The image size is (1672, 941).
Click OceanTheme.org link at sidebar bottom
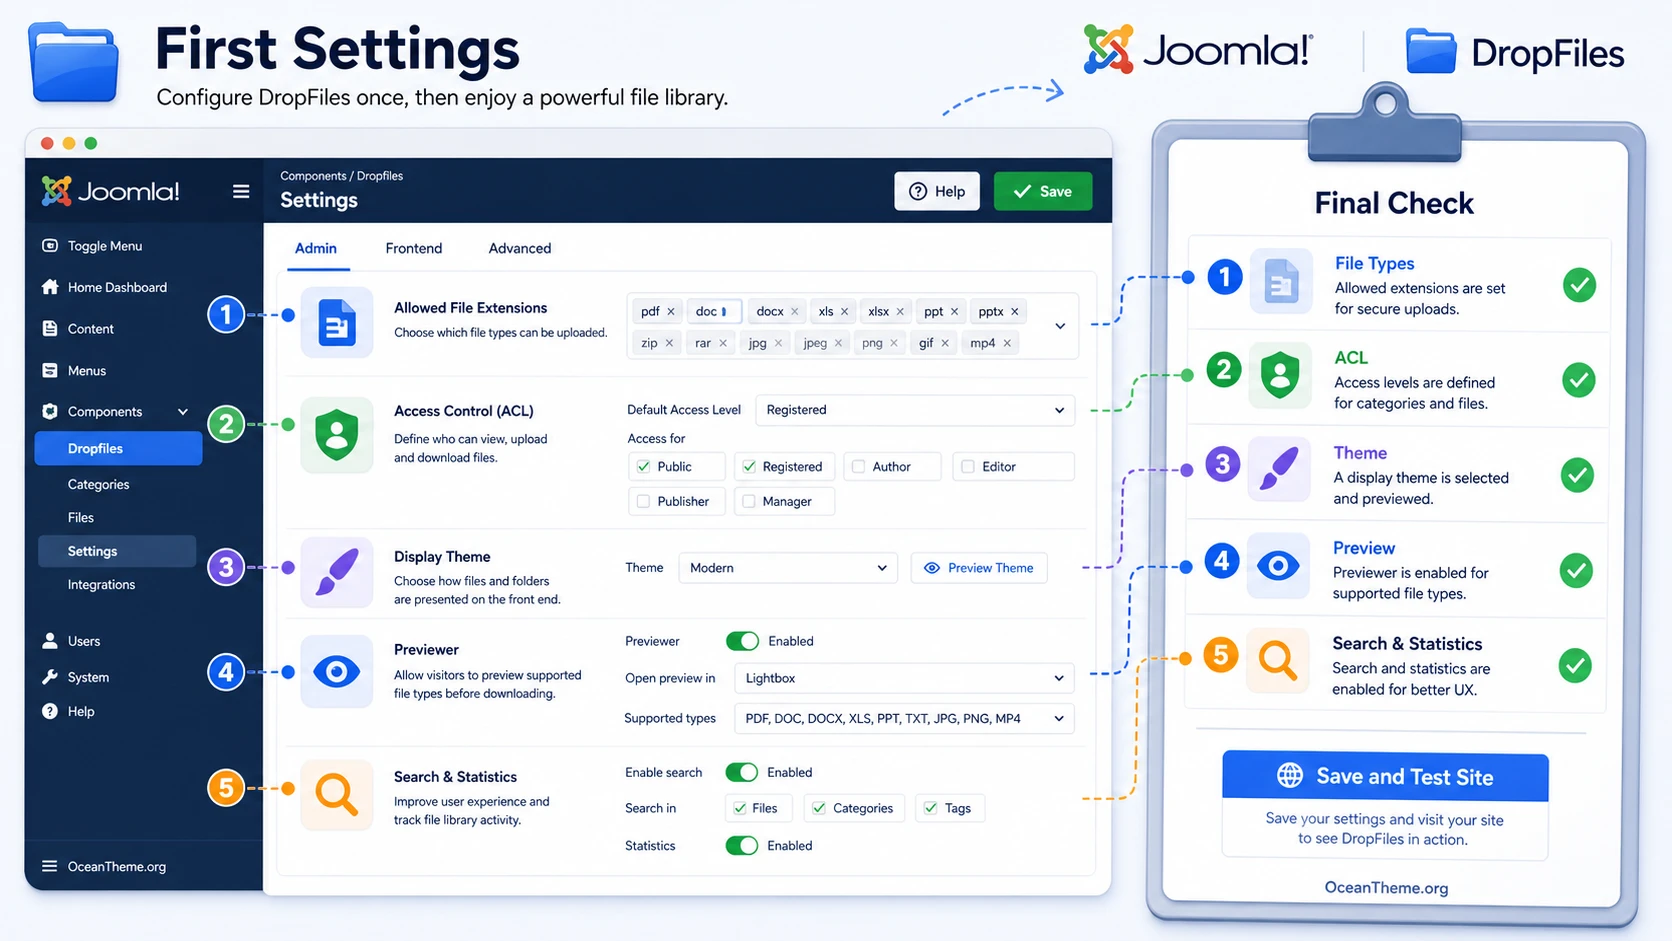(117, 866)
